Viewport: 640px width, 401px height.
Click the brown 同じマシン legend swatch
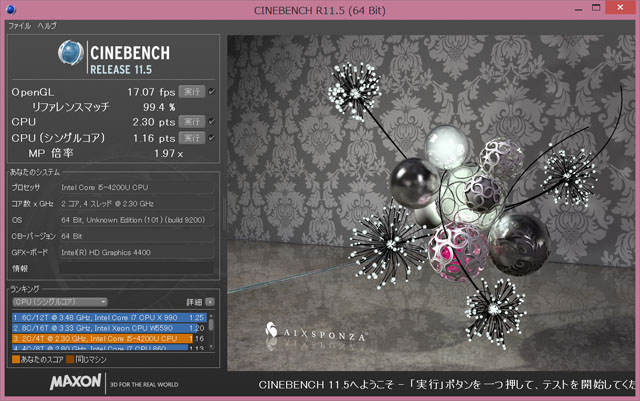pyautogui.click(x=70, y=359)
